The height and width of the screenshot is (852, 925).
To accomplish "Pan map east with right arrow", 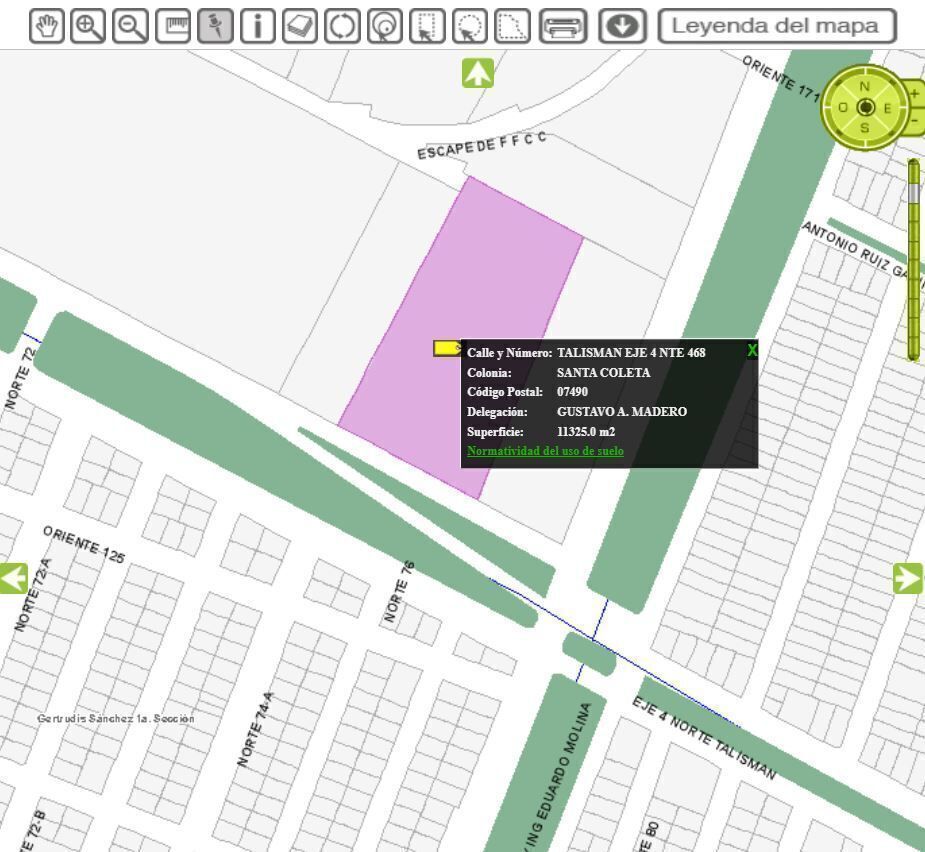I will tap(907, 578).
